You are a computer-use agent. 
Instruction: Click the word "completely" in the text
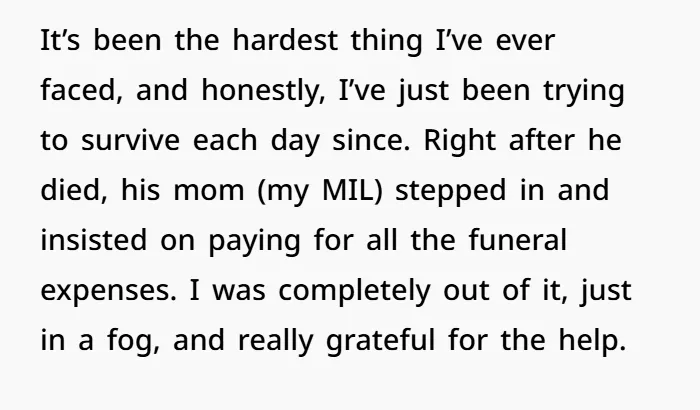coord(354,290)
